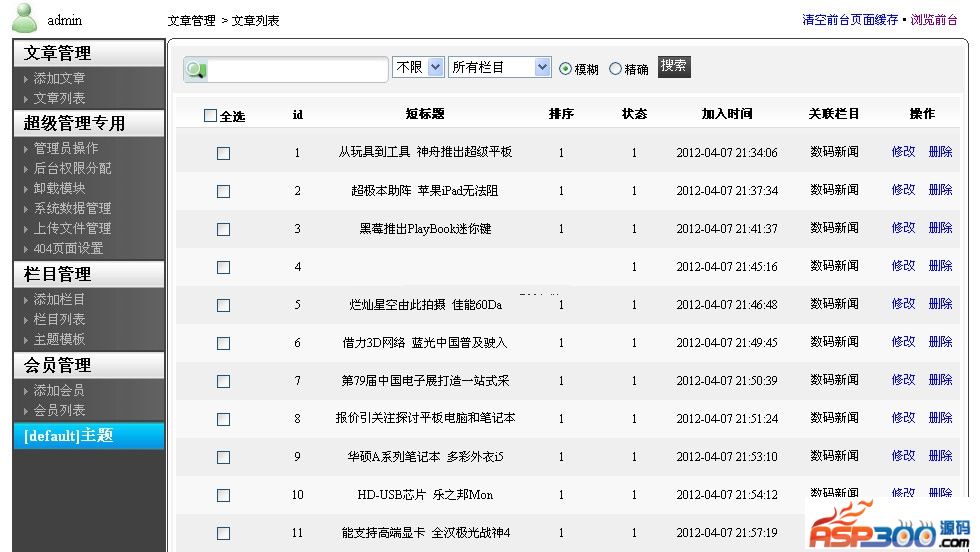Click 数码新闻 in article id 6 row

pos(834,342)
